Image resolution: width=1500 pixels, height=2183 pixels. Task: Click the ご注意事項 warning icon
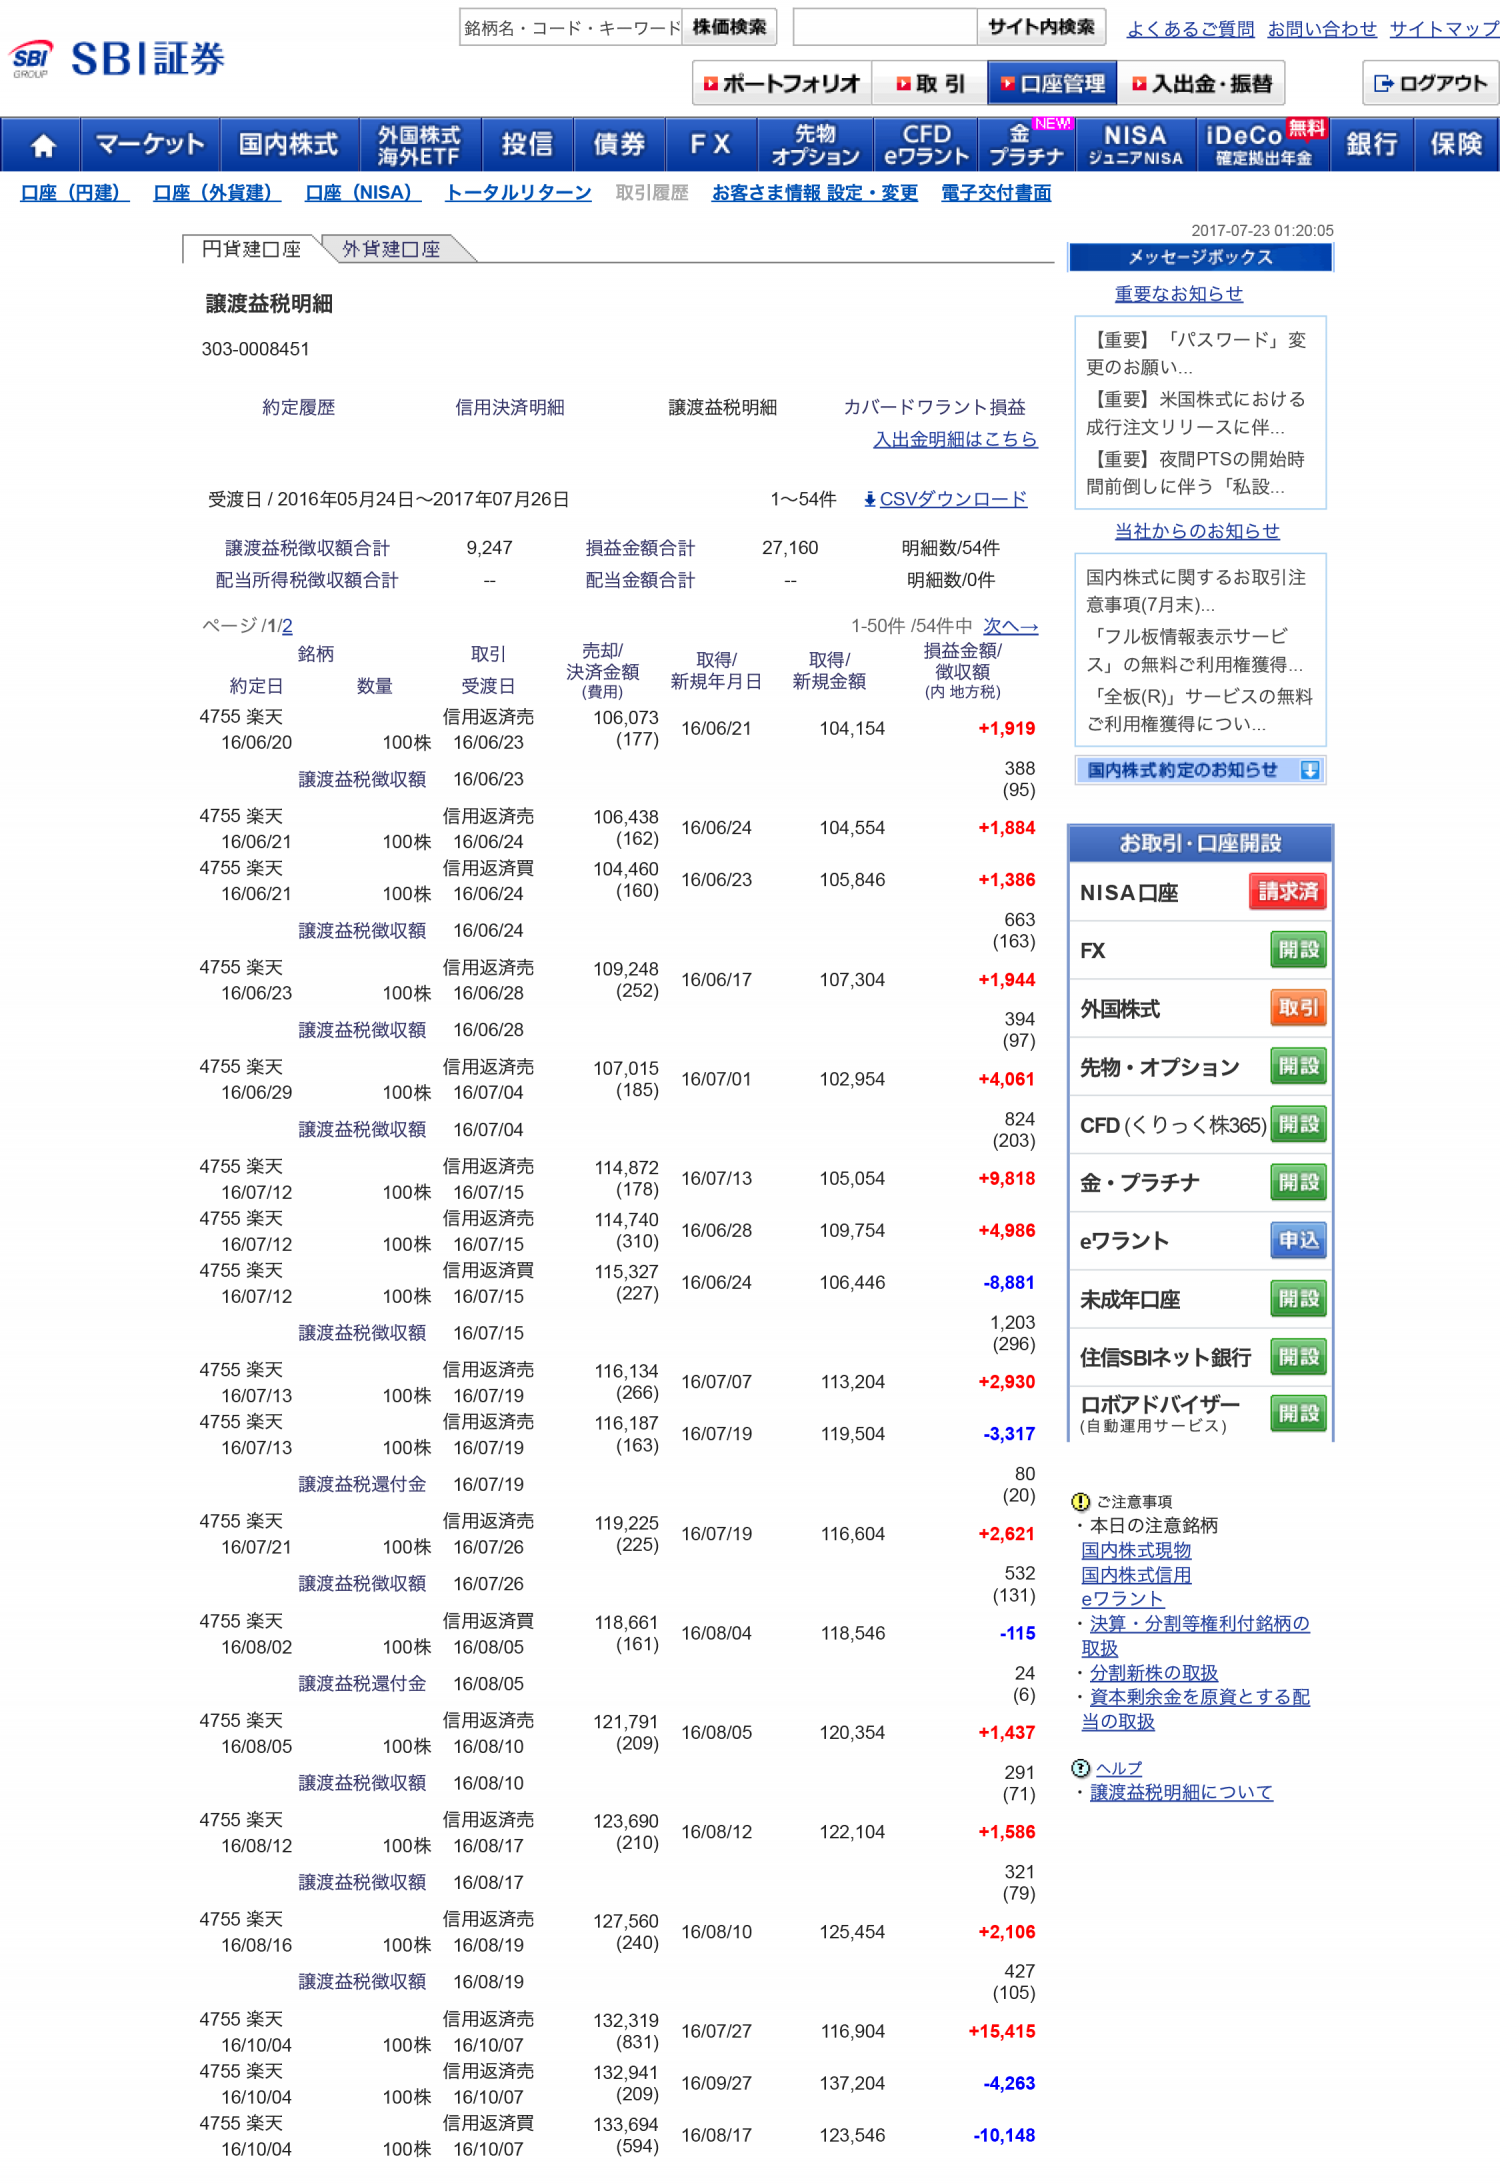pyautogui.click(x=1080, y=1501)
